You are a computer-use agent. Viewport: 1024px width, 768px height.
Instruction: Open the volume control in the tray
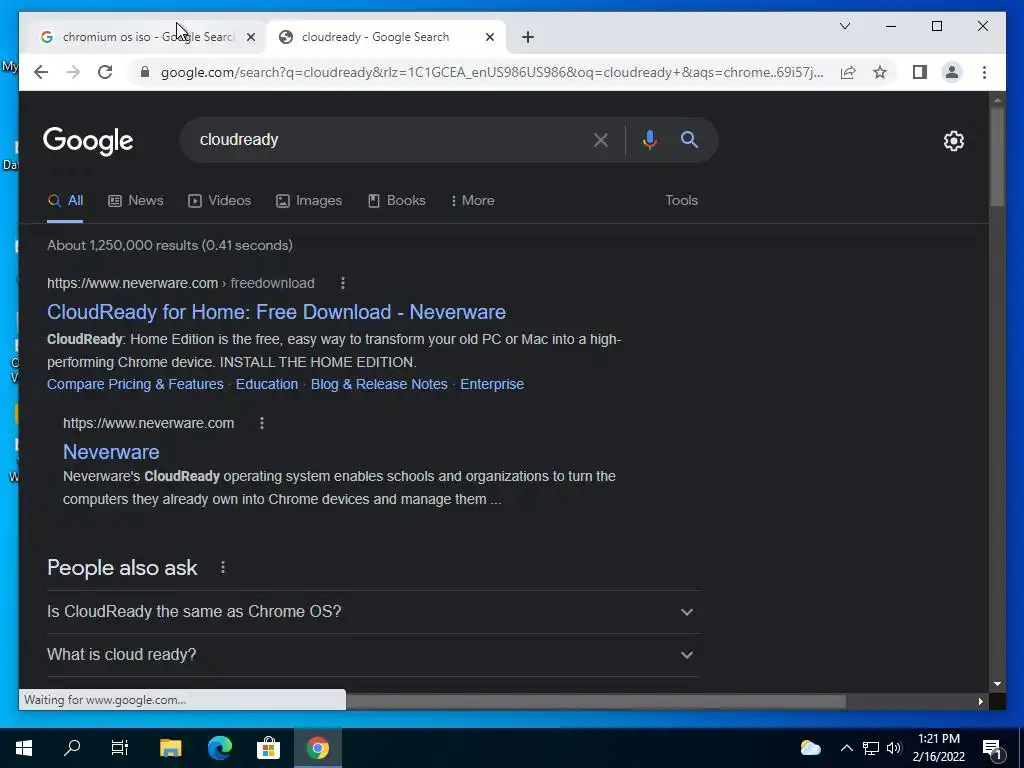pos(894,748)
